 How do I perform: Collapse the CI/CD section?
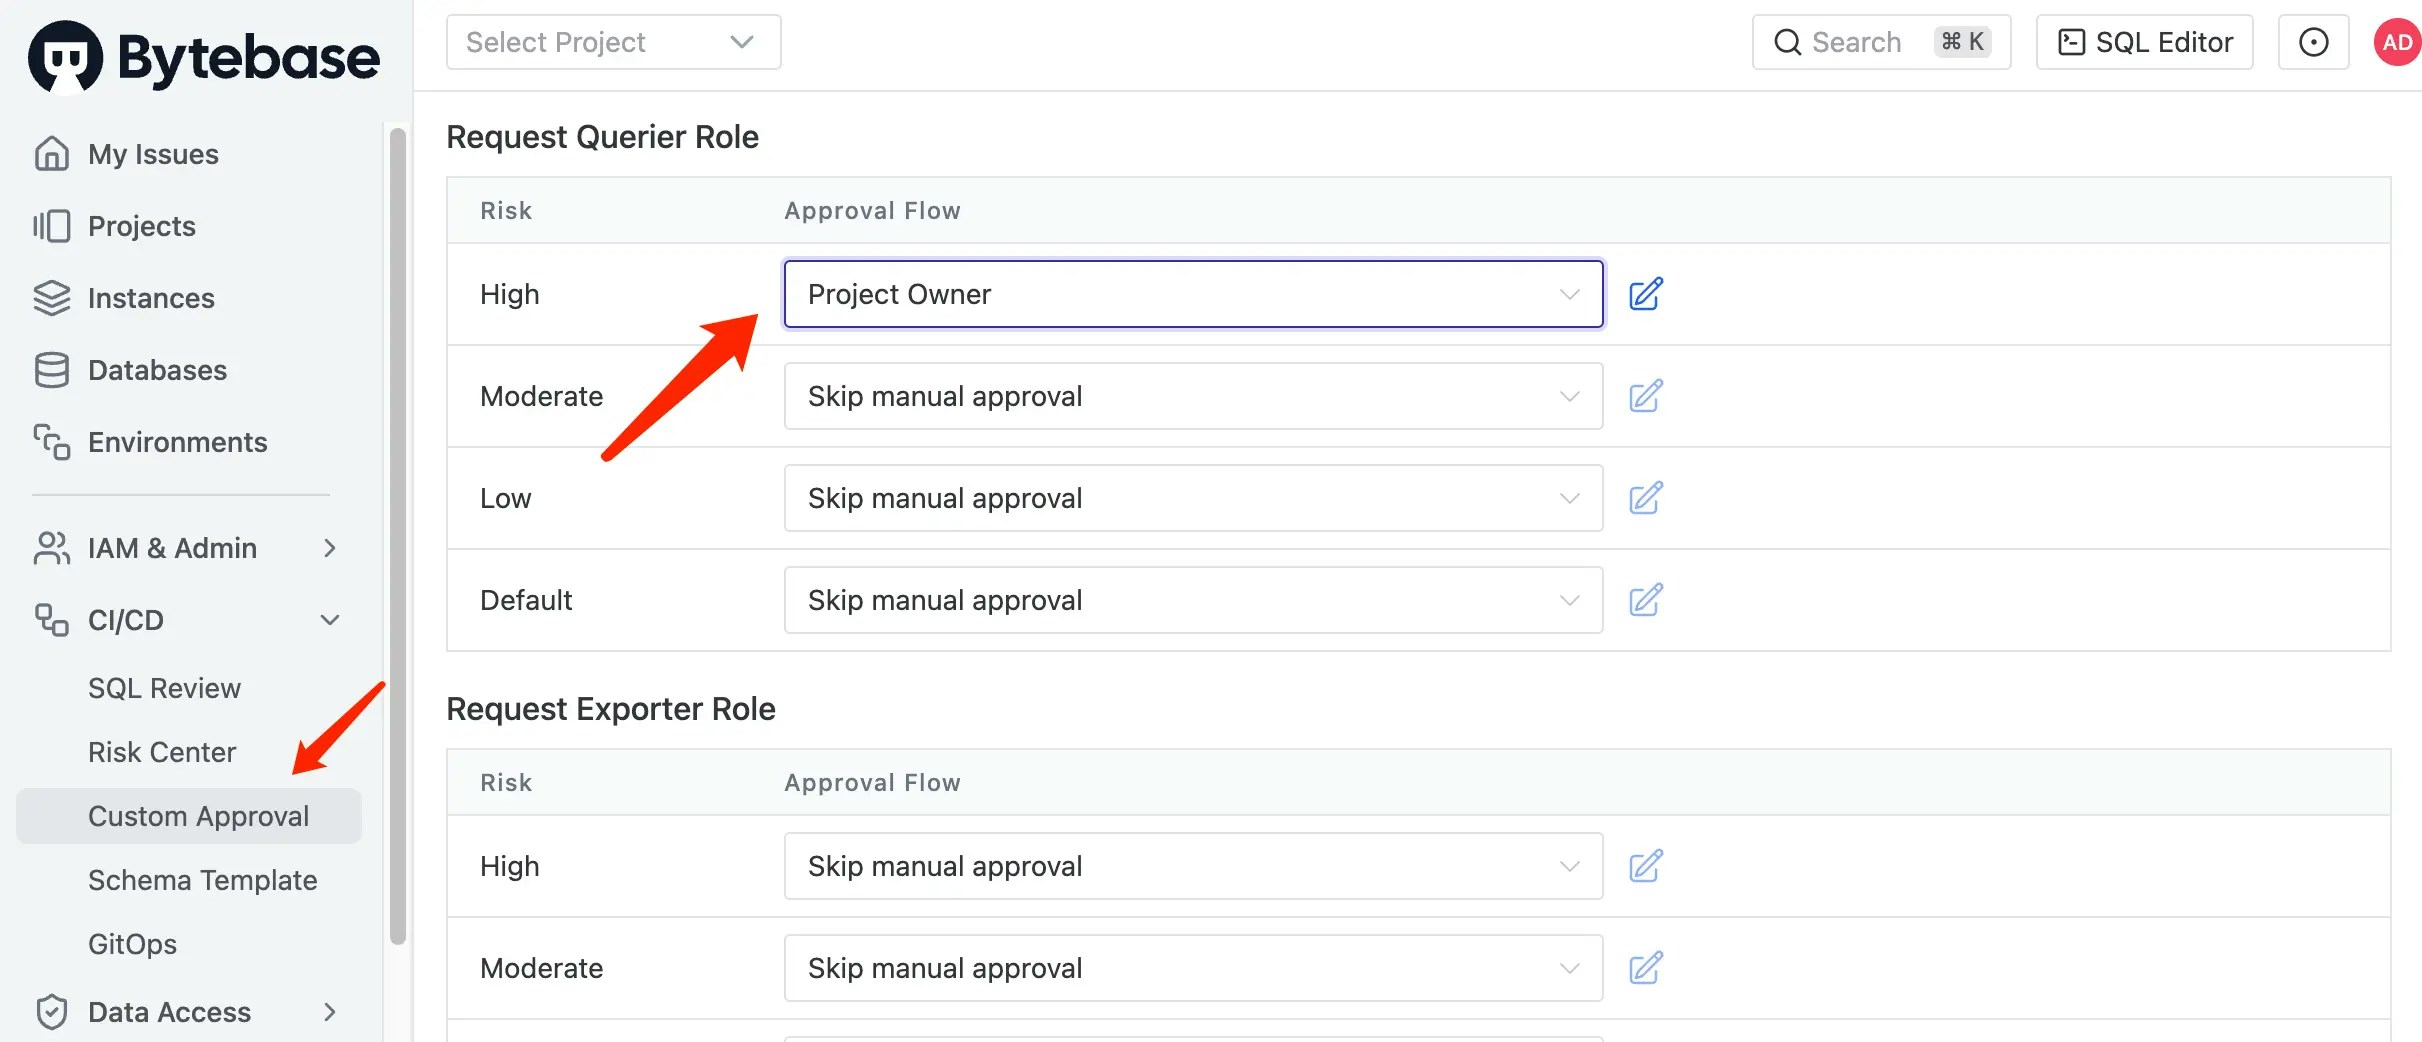330,620
